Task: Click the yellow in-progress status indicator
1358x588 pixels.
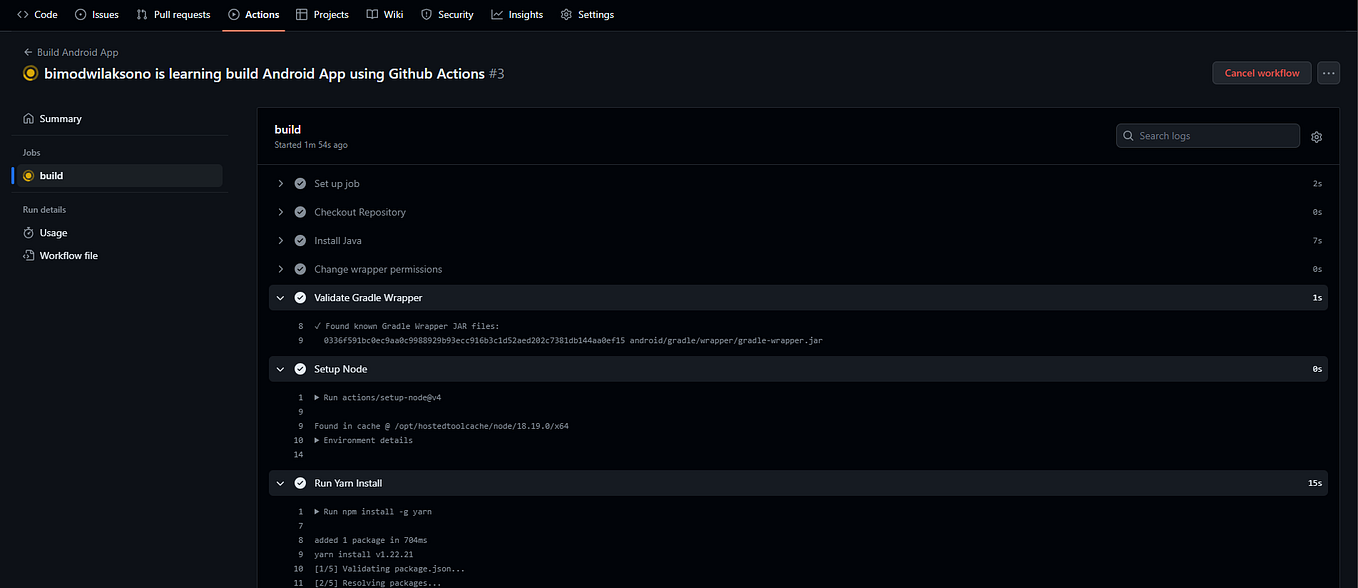Action: click(x=28, y=73)
